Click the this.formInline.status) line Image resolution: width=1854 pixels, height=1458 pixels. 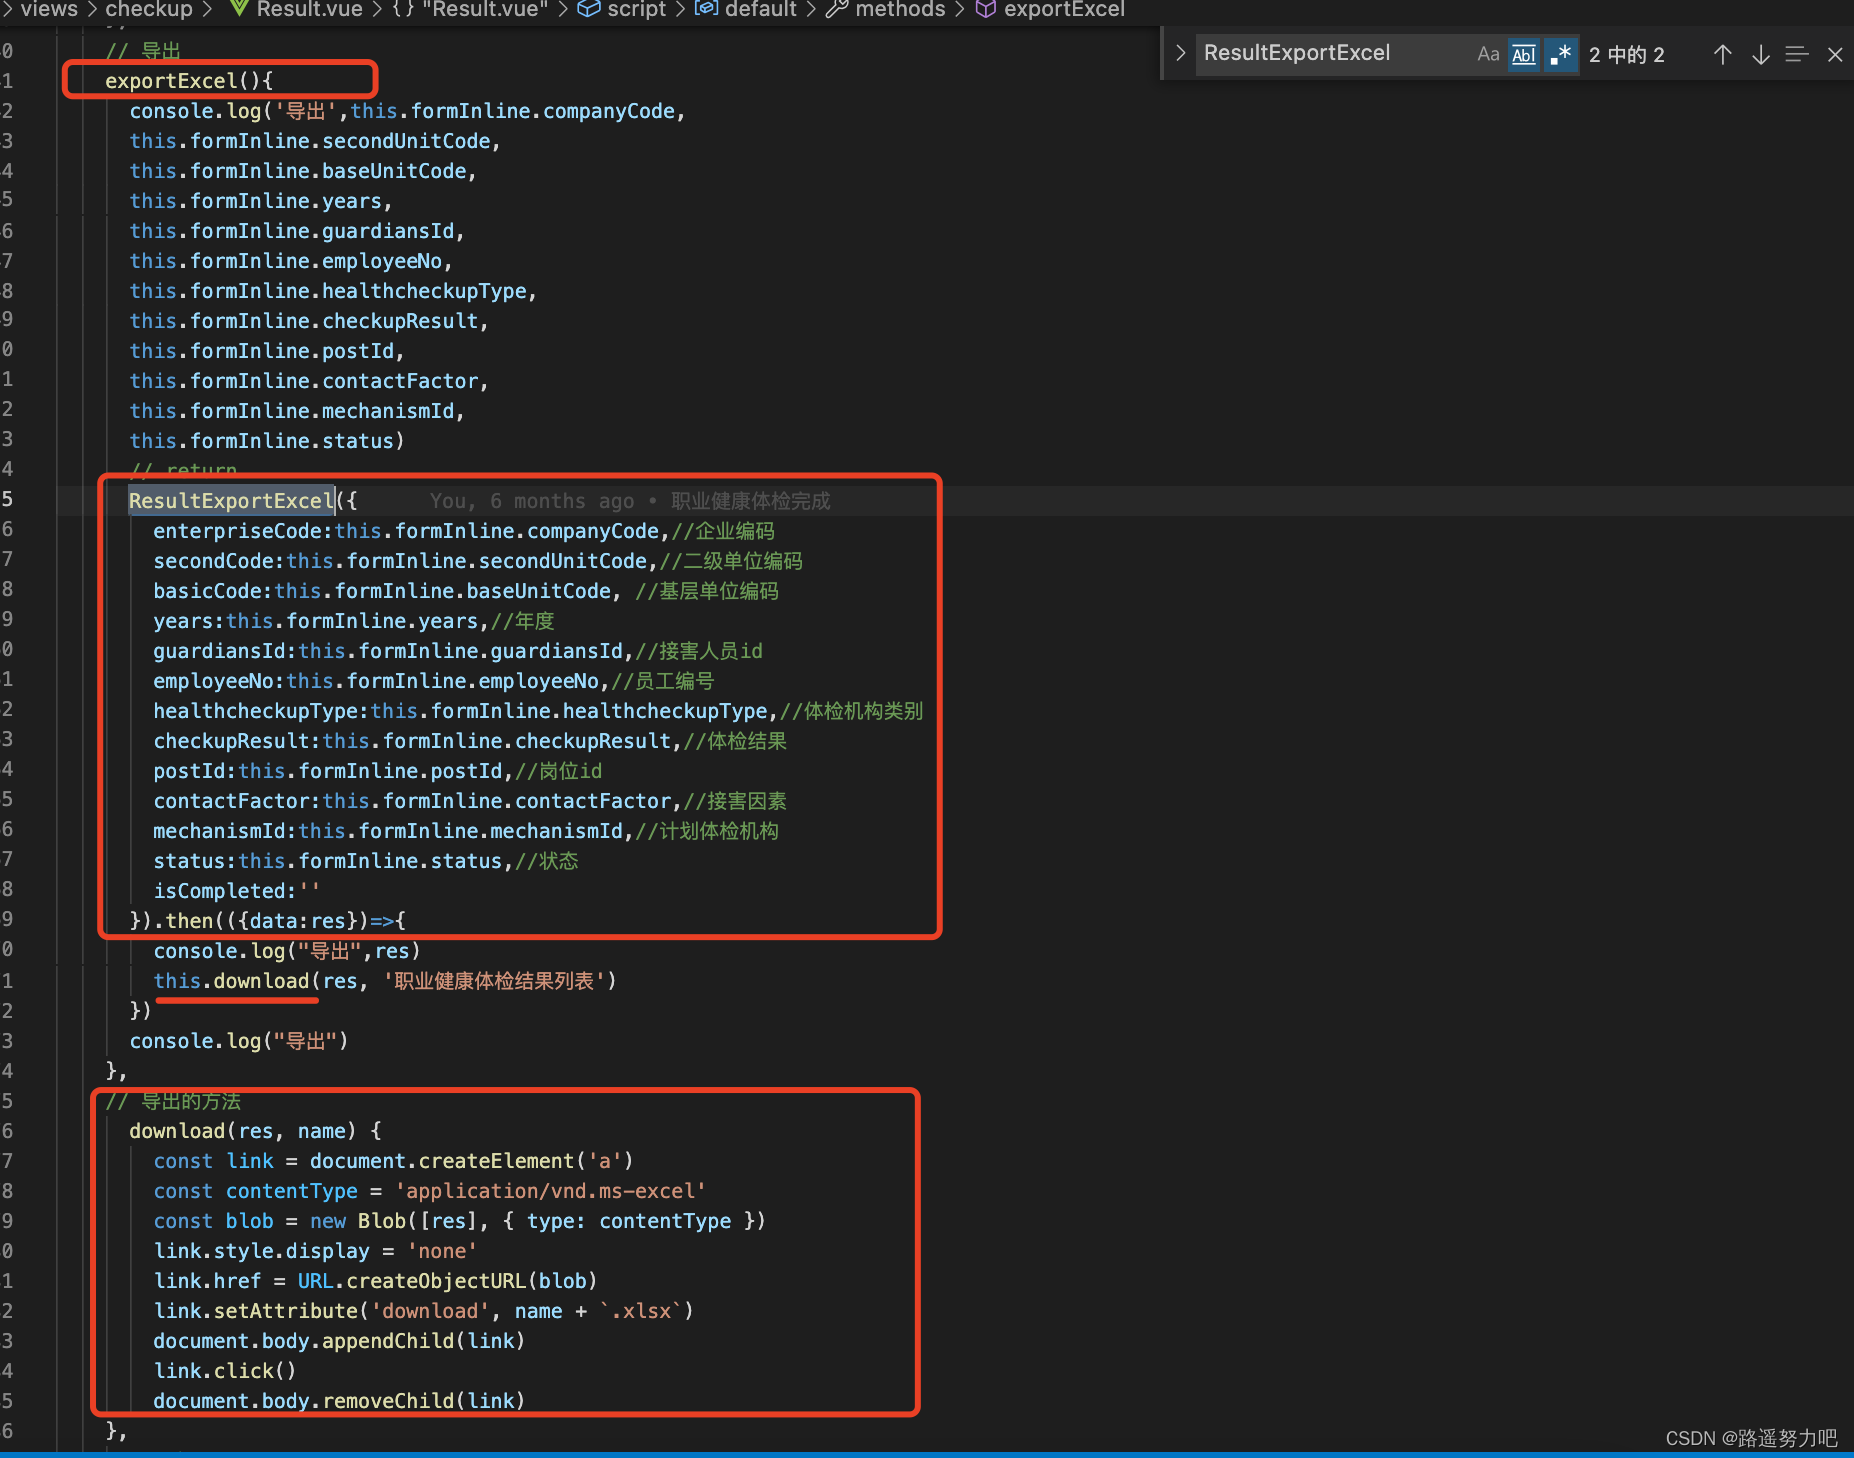coord(267,441)
